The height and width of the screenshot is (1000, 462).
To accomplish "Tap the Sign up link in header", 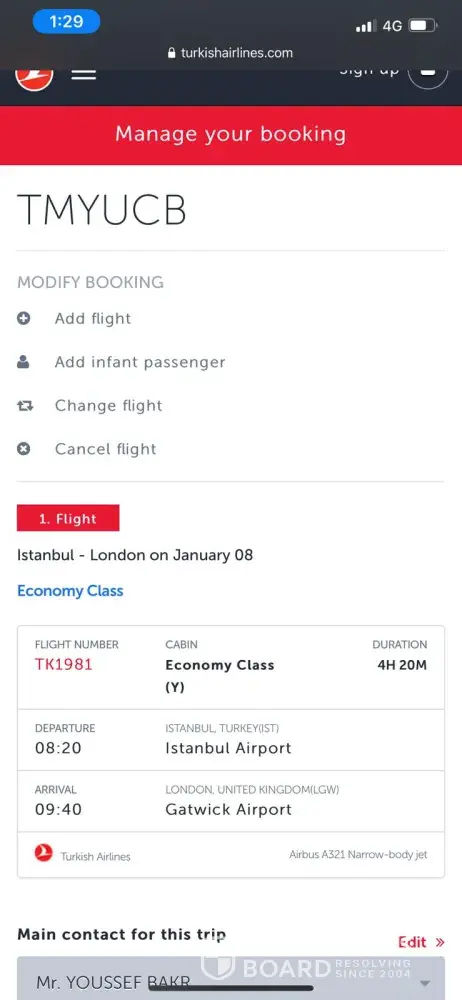I will coord(369,71).
